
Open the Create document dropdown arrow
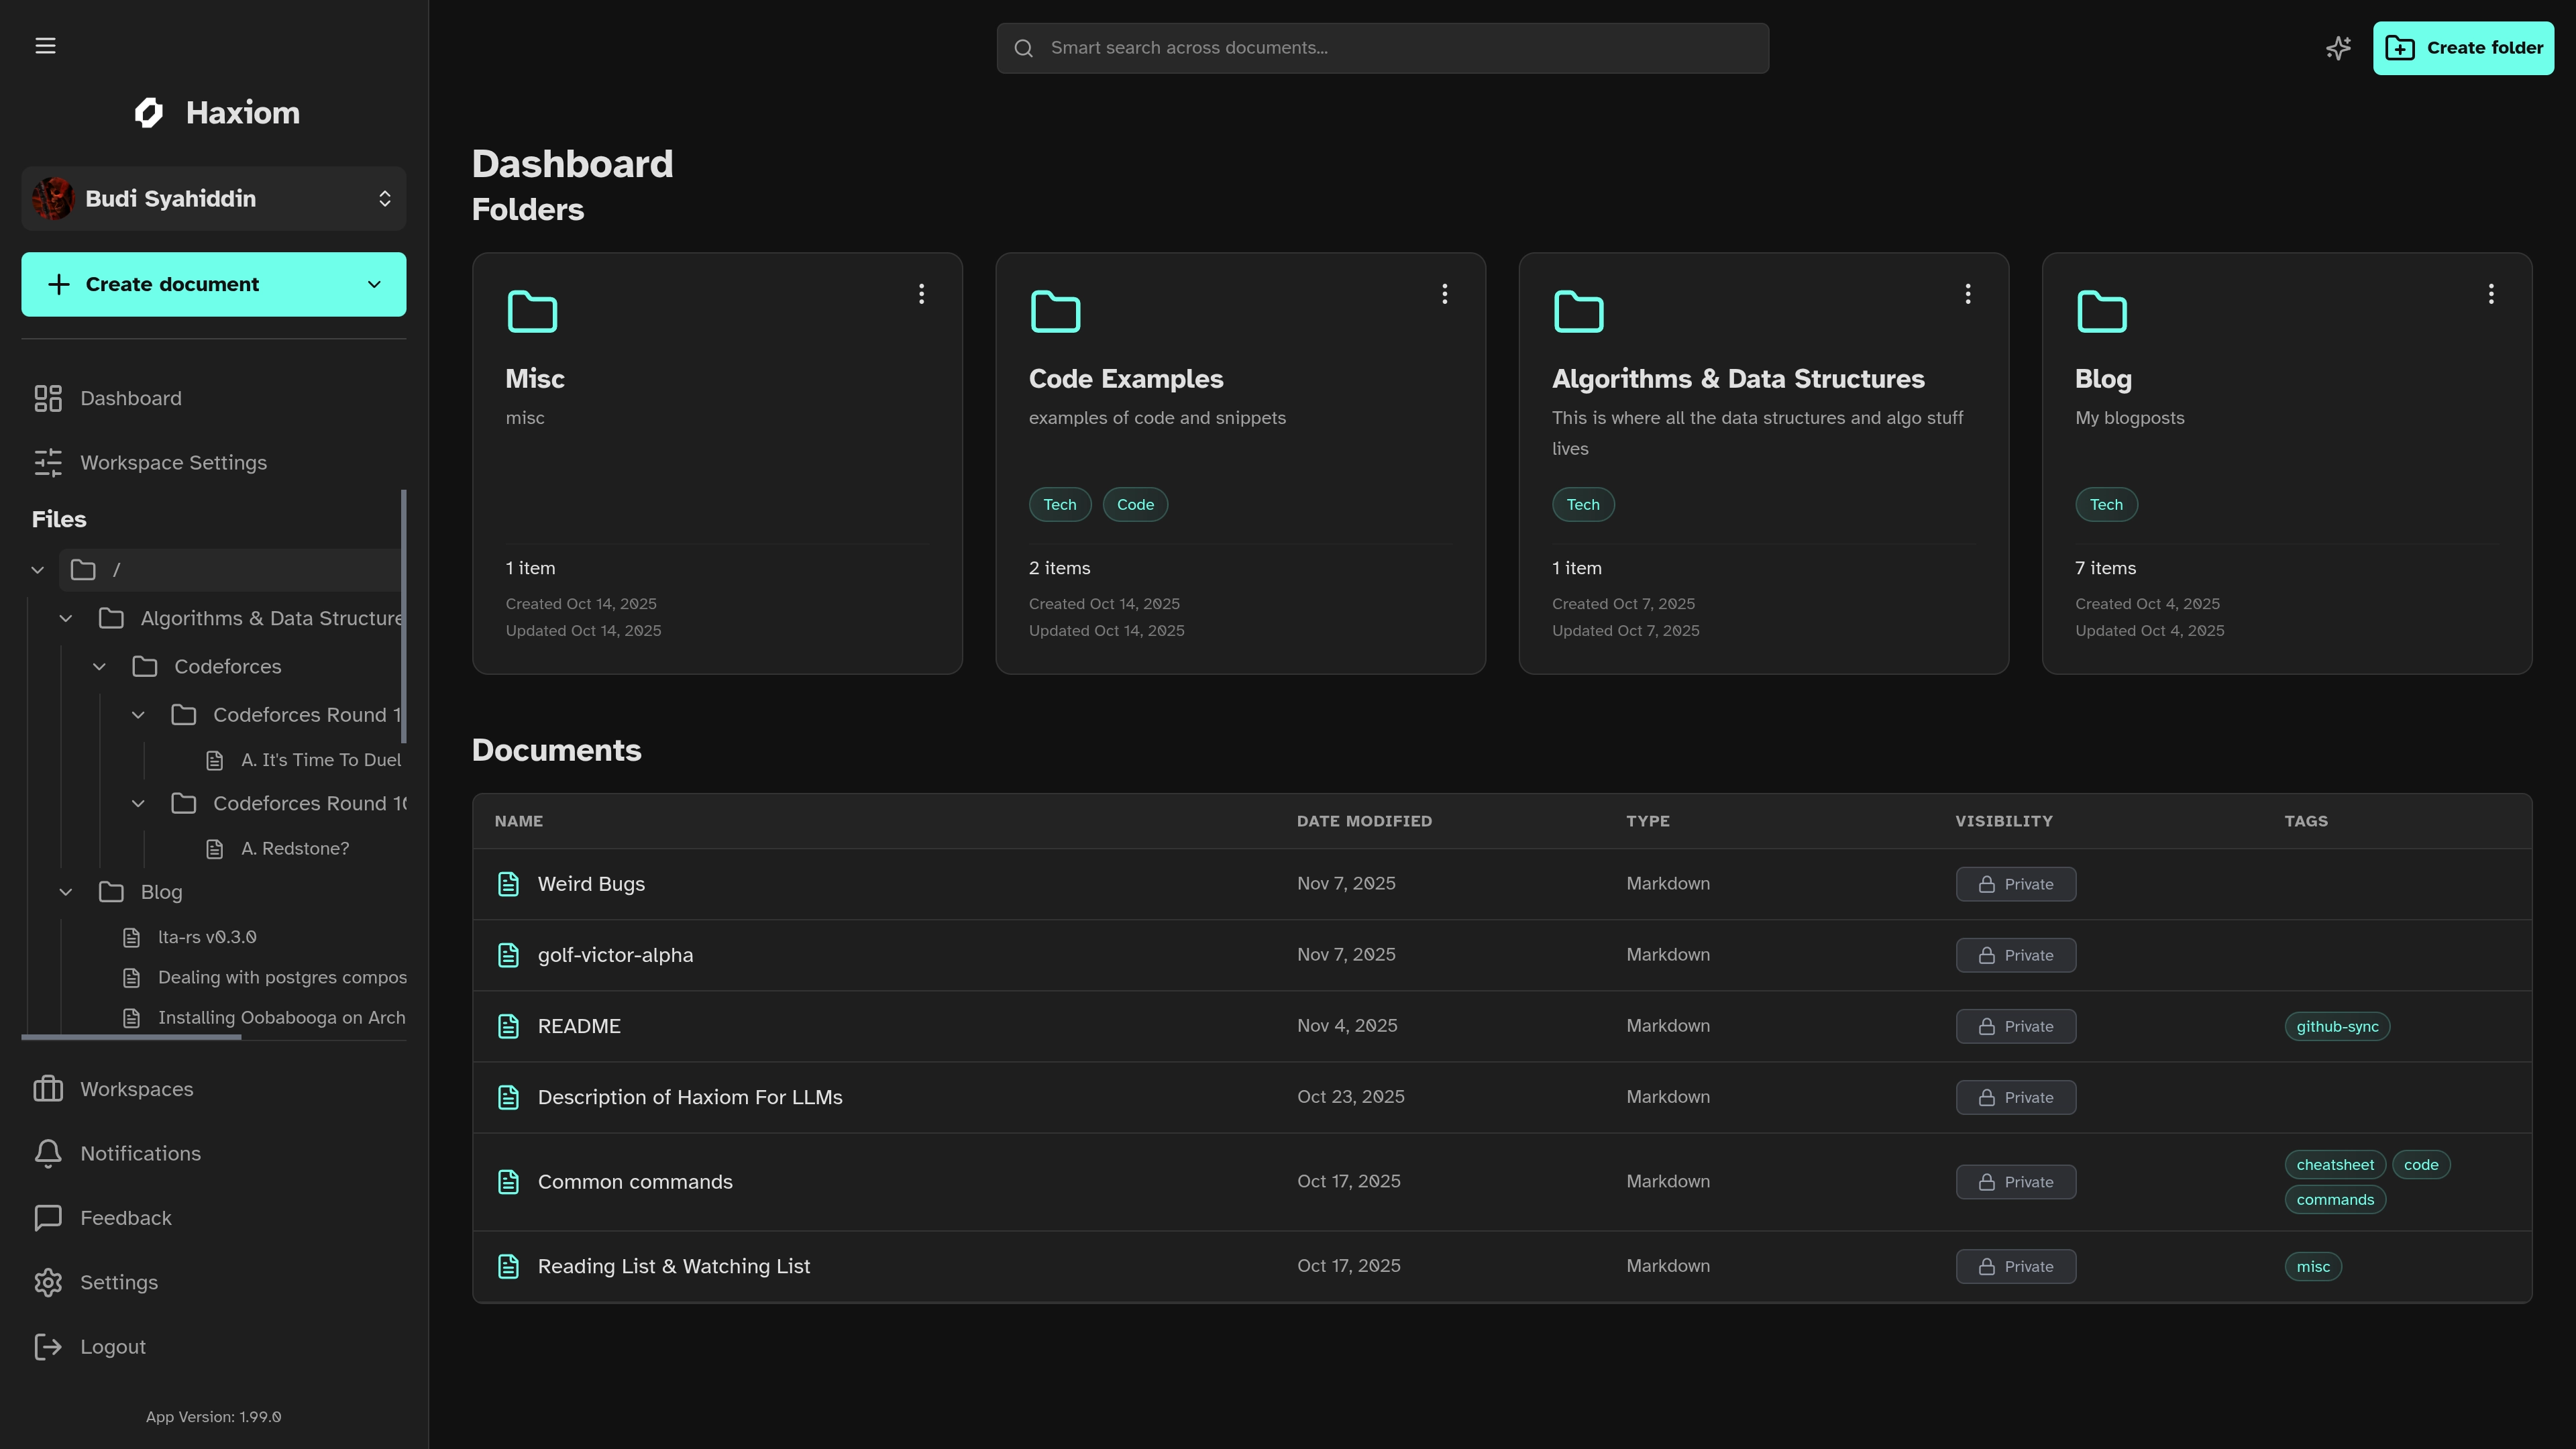tap(374, 285)
